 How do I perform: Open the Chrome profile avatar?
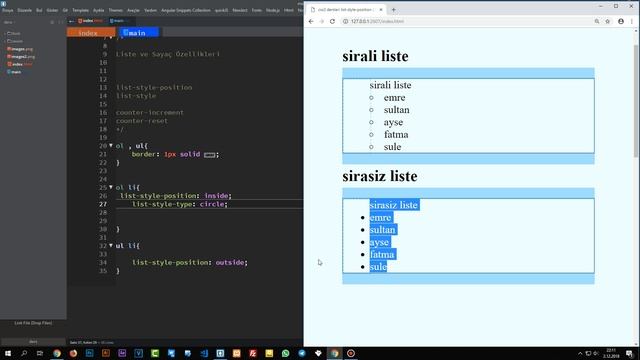[621, 21]
